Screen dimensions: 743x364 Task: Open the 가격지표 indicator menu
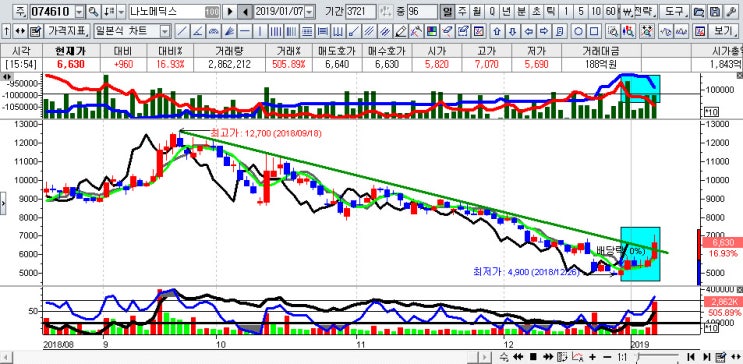click(67, 32)
